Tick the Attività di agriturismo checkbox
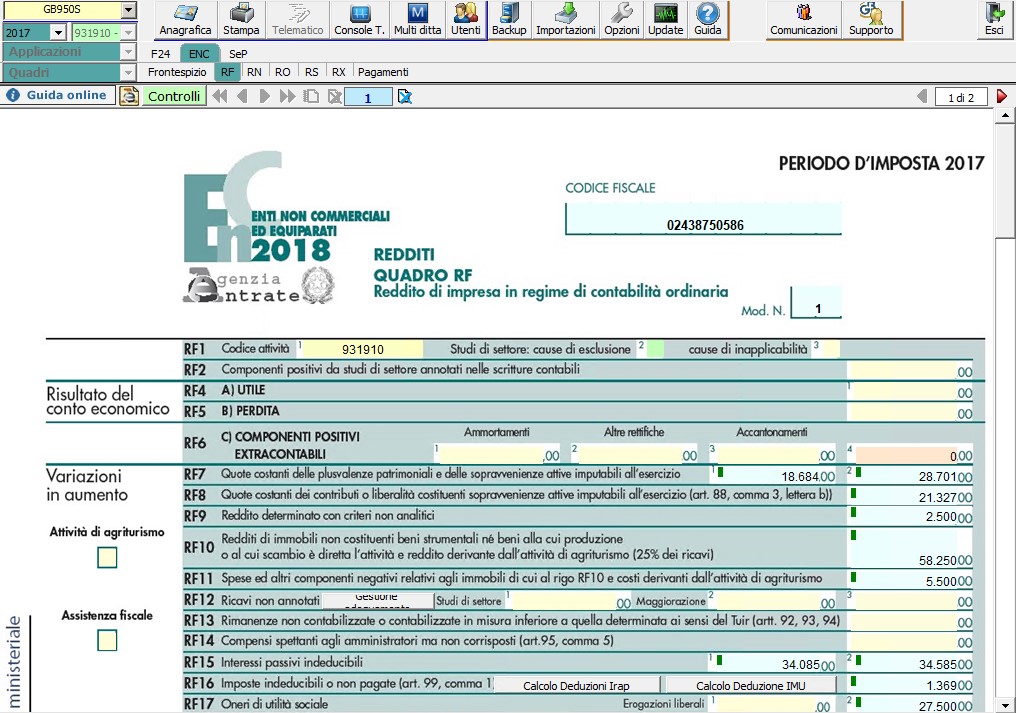 click(x=107, y=557)
